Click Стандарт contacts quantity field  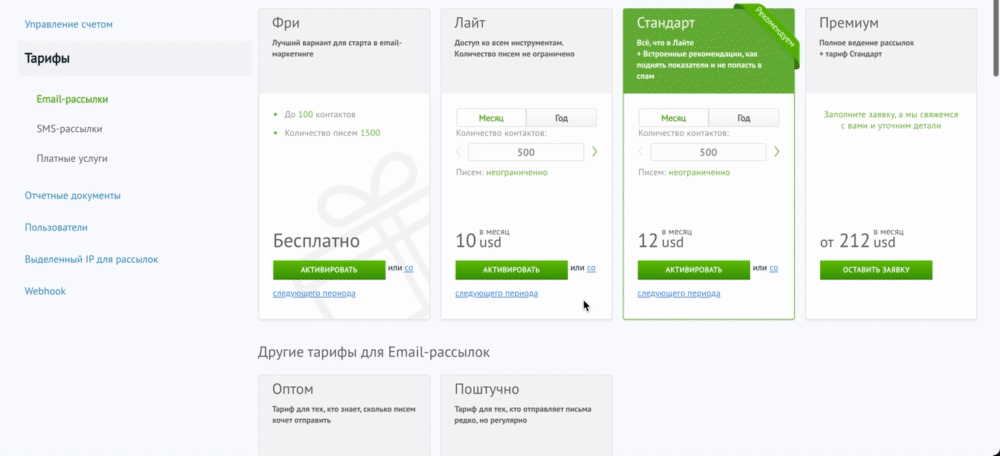pyautogui.click(x=709, y=152)
